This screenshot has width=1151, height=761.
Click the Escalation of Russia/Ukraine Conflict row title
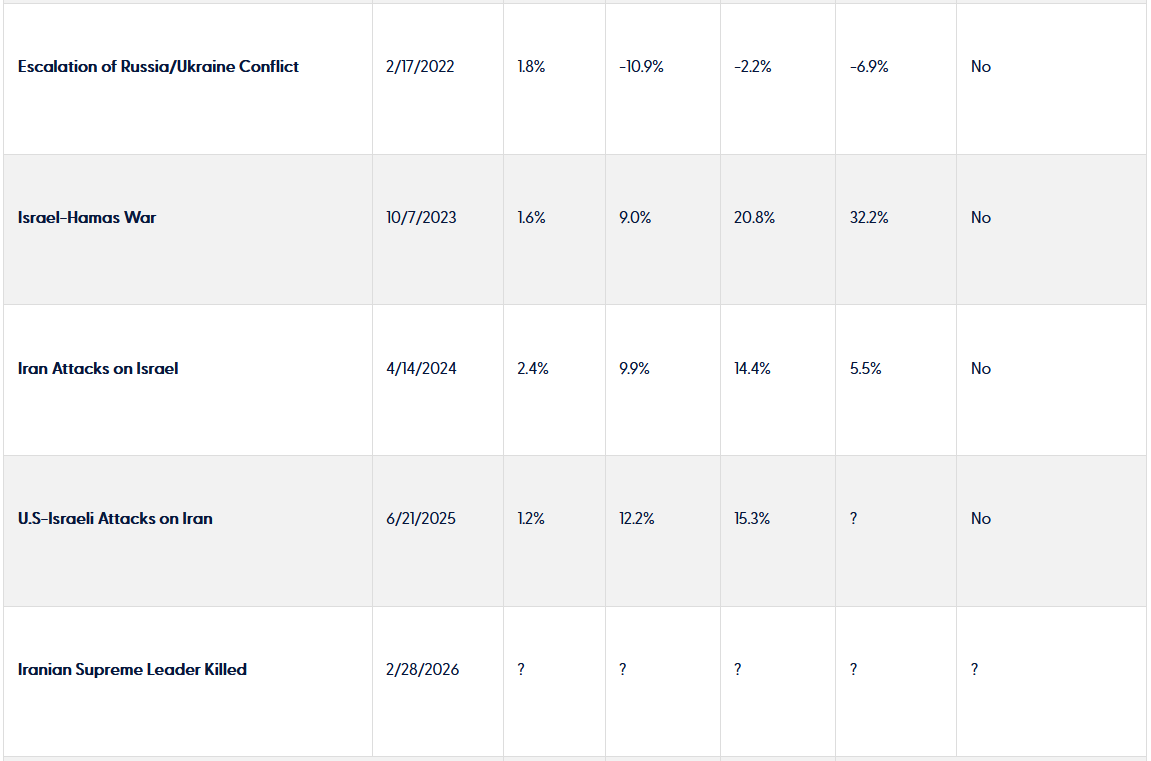[158, 67]
